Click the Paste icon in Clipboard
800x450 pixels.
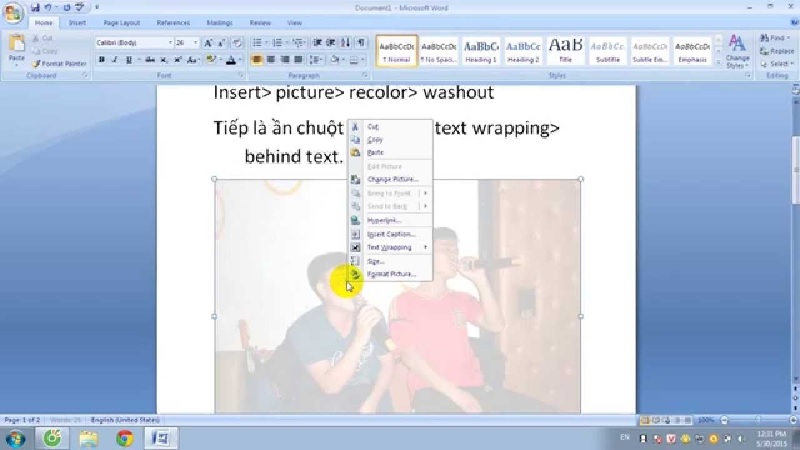coord(16,46)
